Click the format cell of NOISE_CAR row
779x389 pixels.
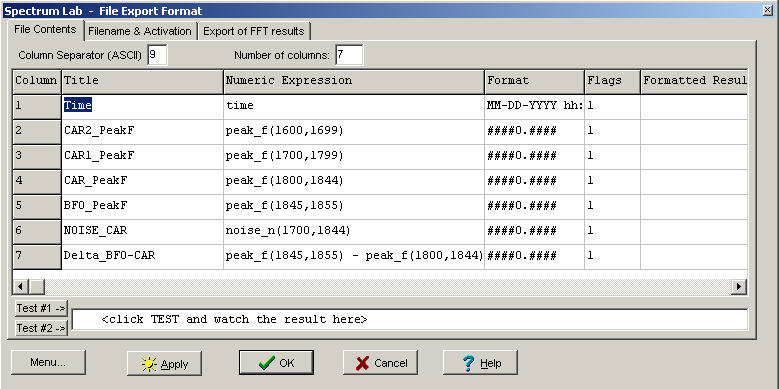(535, 232)
